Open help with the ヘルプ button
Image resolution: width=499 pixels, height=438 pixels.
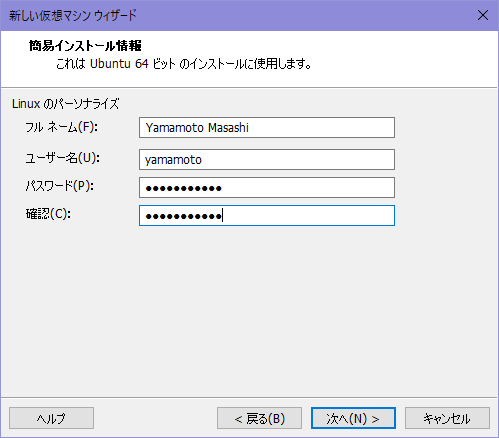51,418
